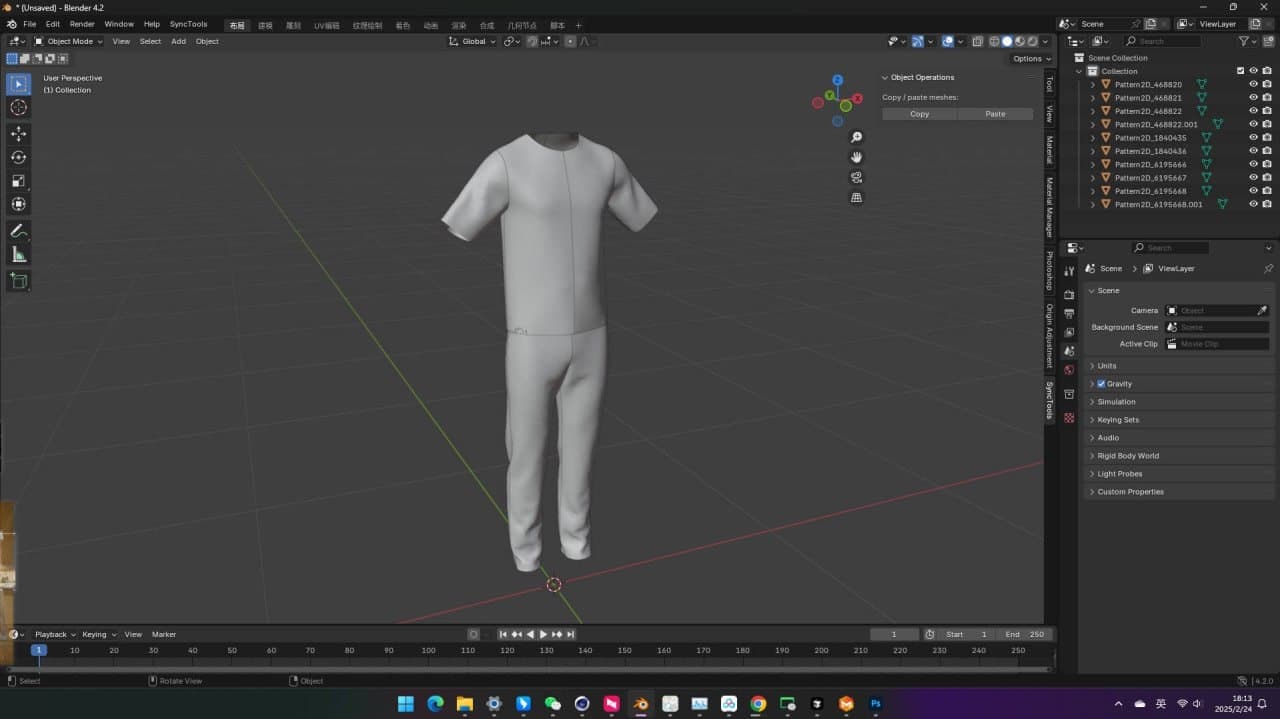The width and height of the screenshot is (1280, 719).
Task: Hide the Collection with eye icon
Action: click(1253, 71)
